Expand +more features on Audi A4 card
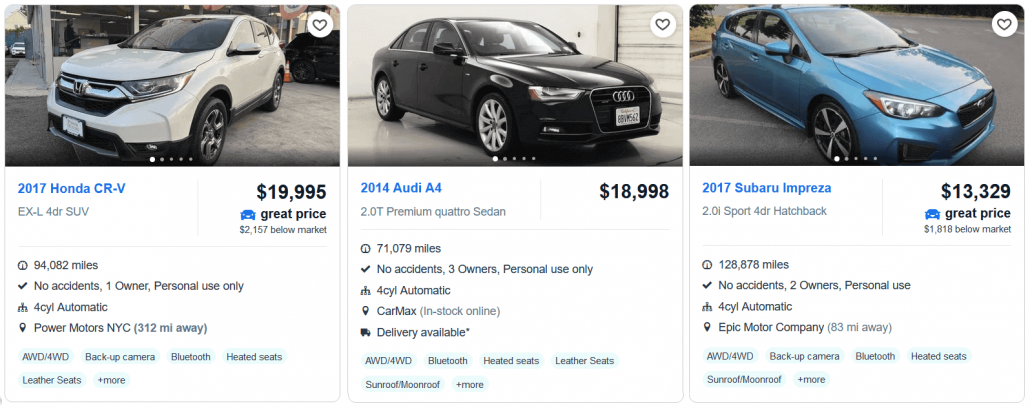 coord(469,384)
